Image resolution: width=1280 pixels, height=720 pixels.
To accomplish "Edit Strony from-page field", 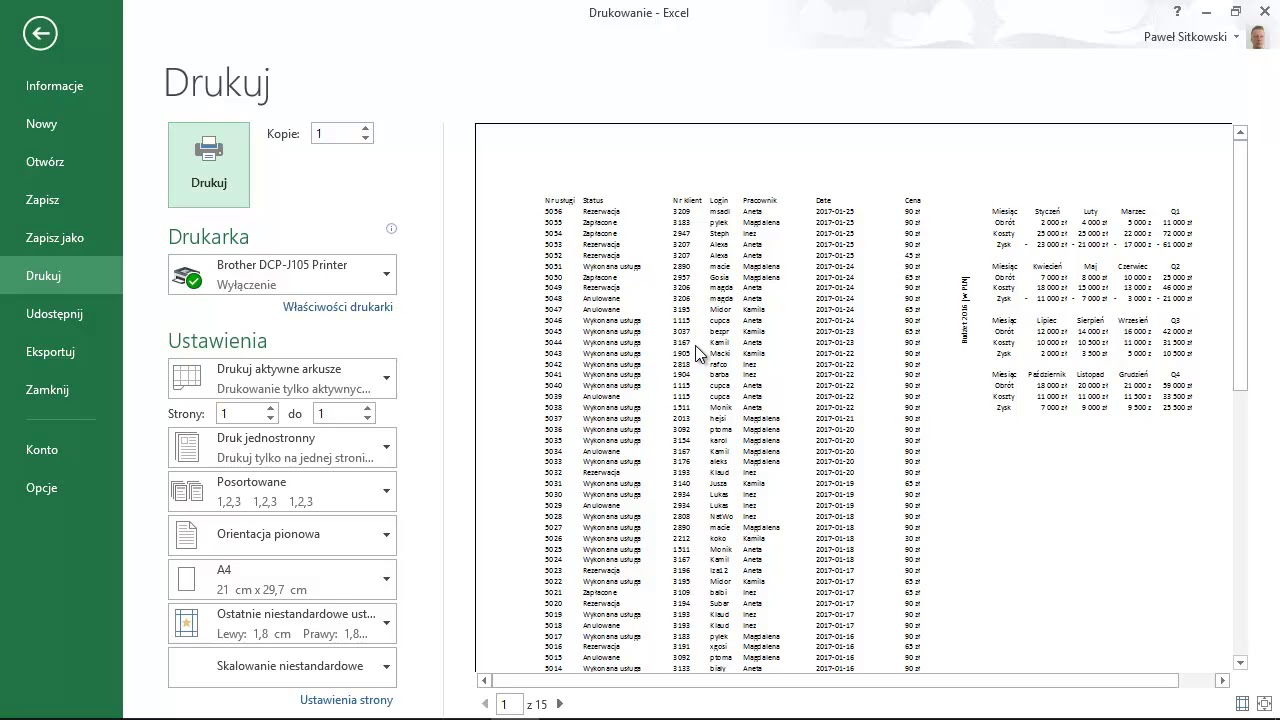I will click(239, 413).
